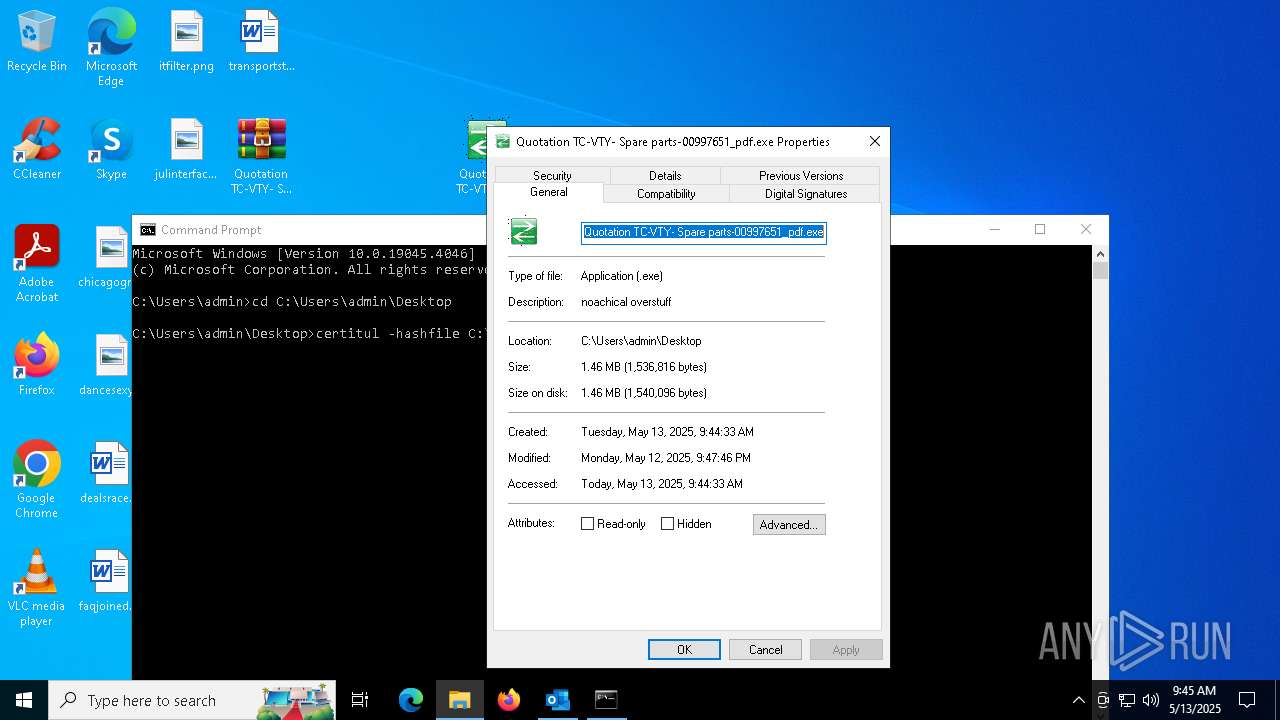The width and height of the screenshot is (1280, 720).
Task: Open Outlook from the taskbar
Action: point(557,700)
